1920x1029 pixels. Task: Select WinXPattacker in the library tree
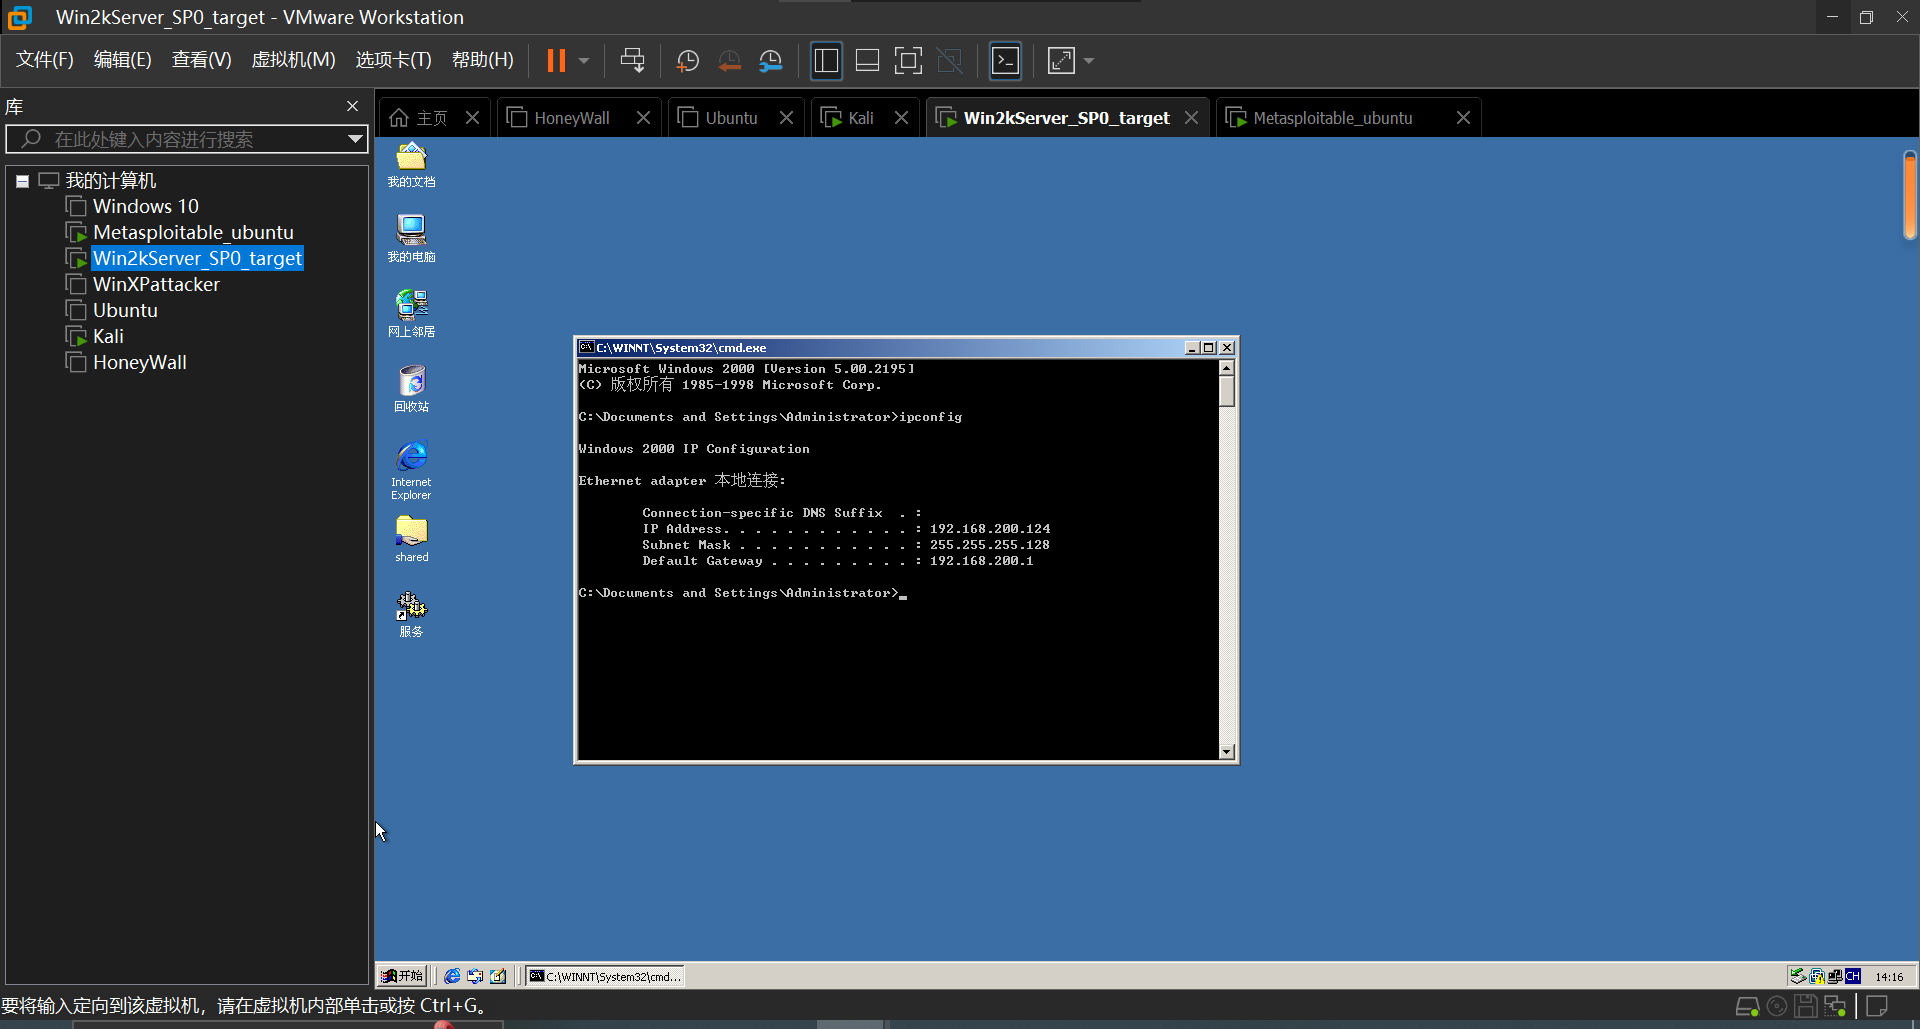pos(156,284)
